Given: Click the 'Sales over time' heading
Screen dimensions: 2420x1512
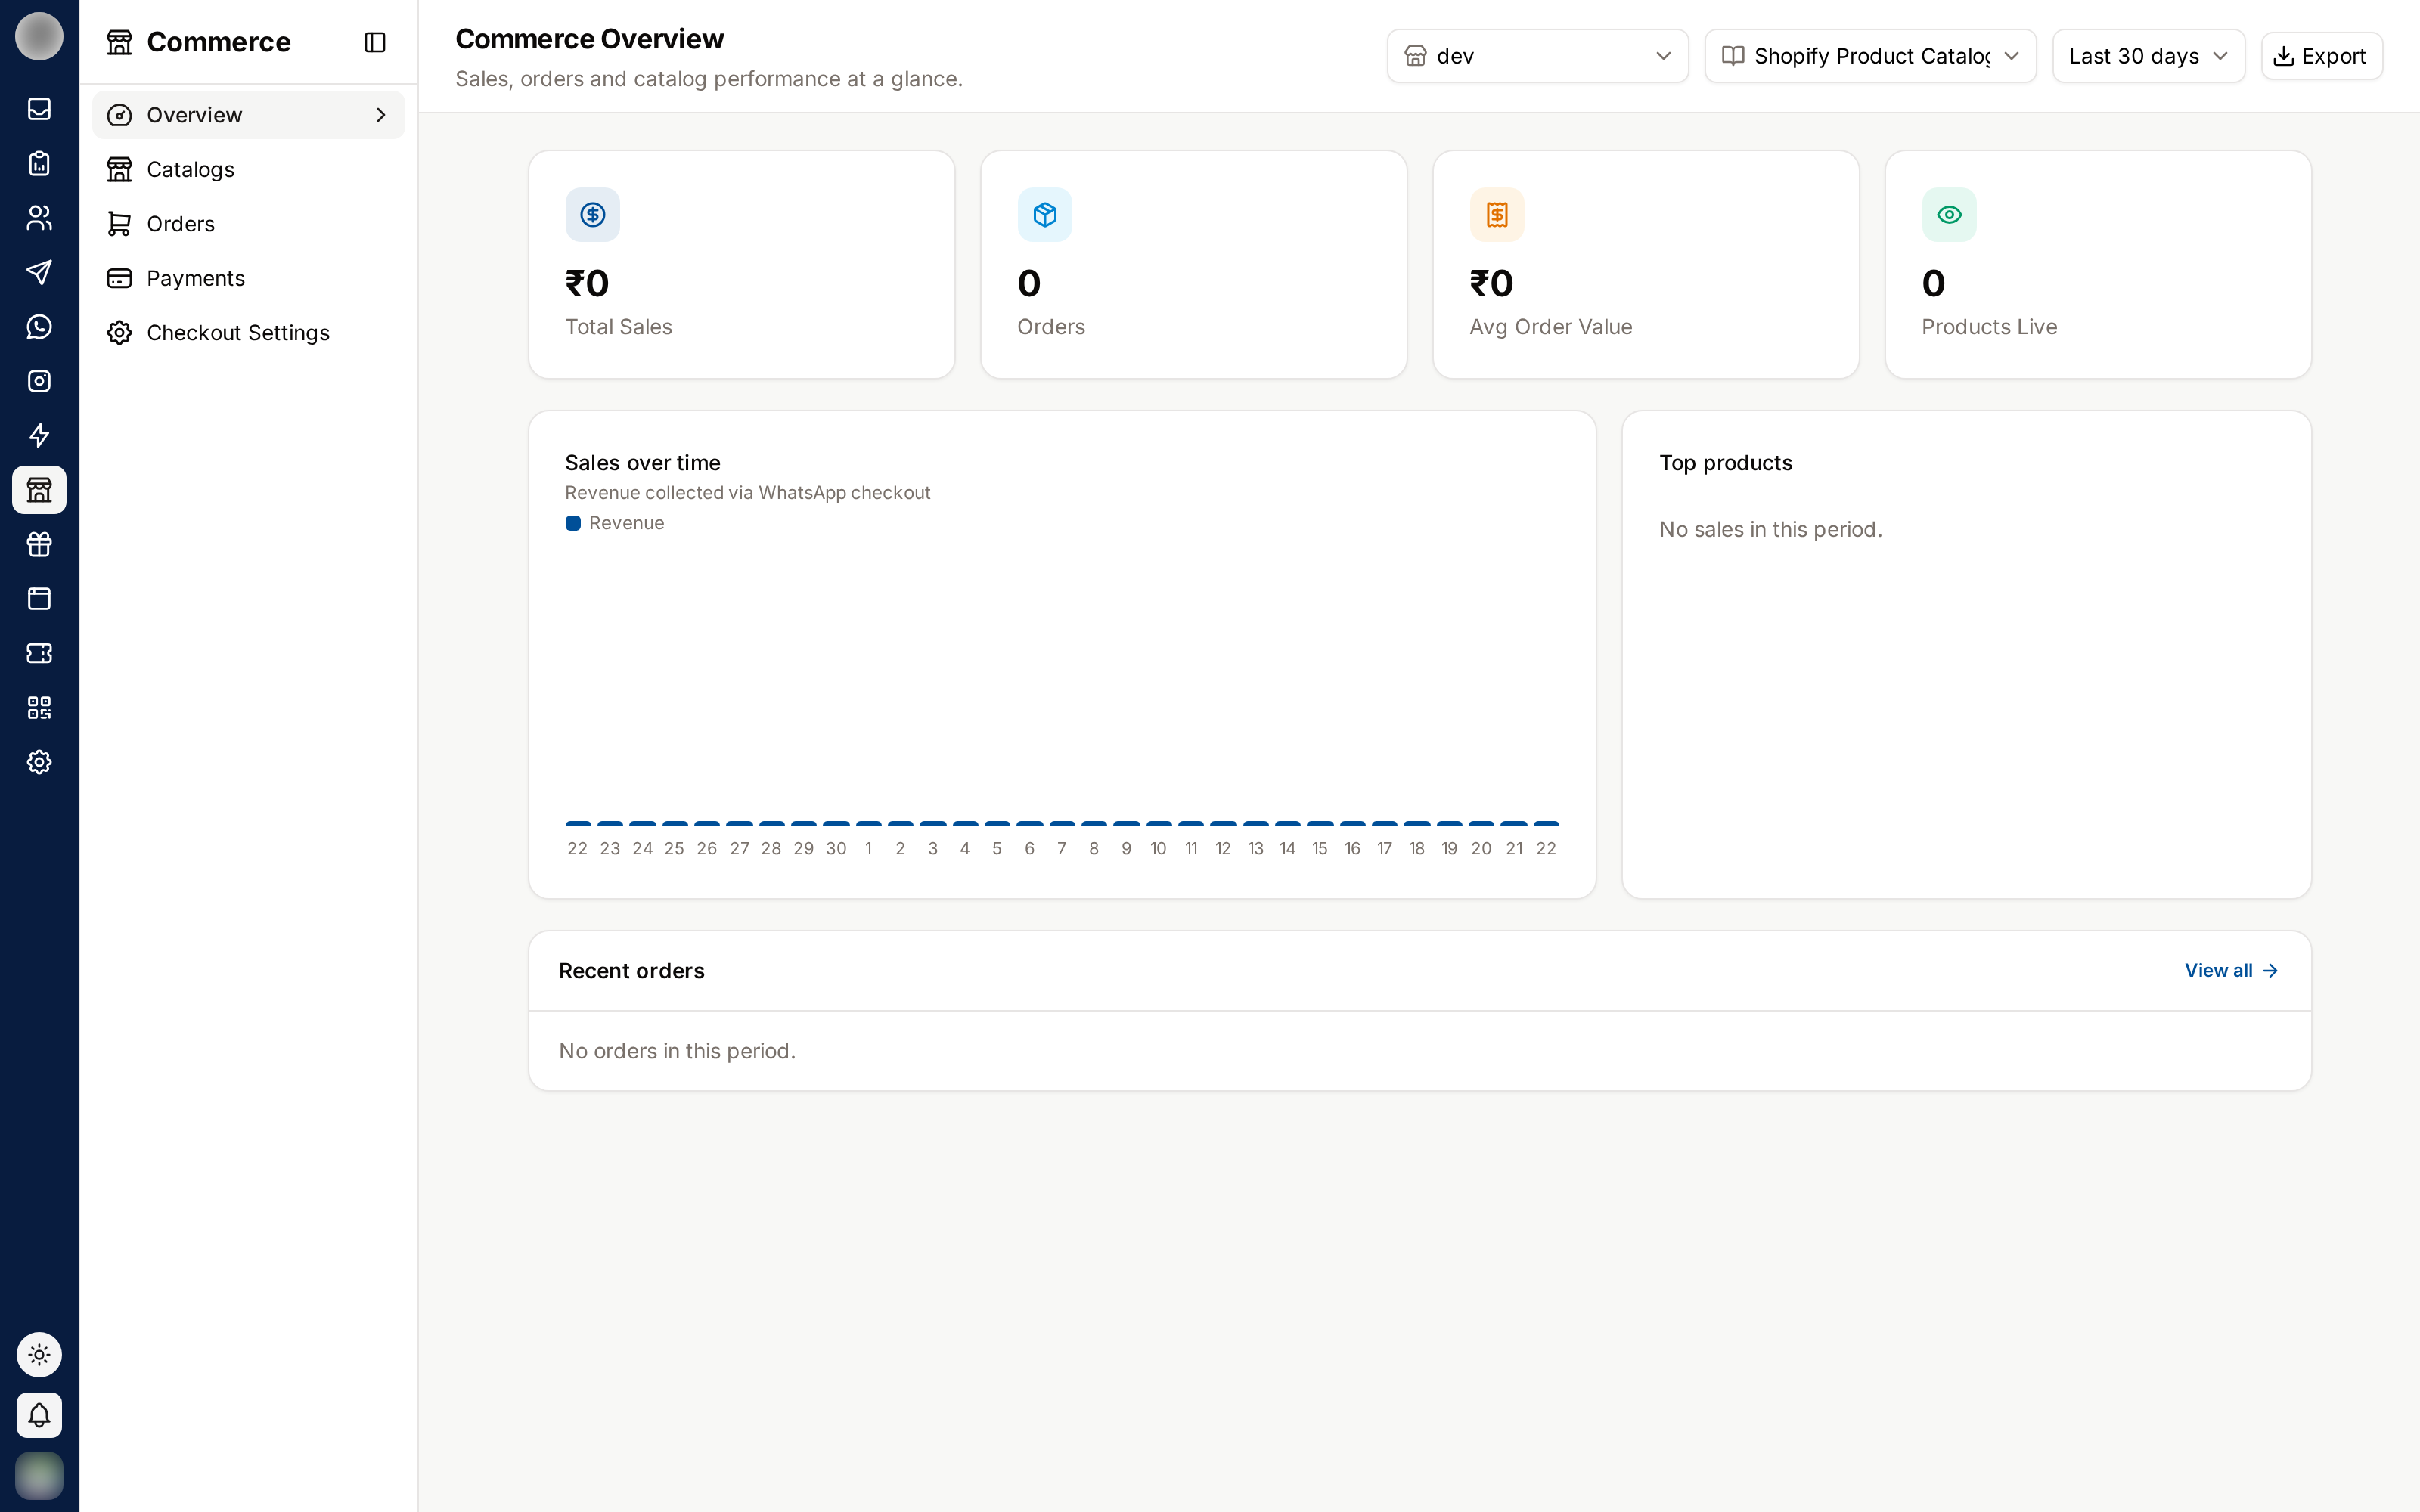Looking at the screenshot, I should click(642, 463).
